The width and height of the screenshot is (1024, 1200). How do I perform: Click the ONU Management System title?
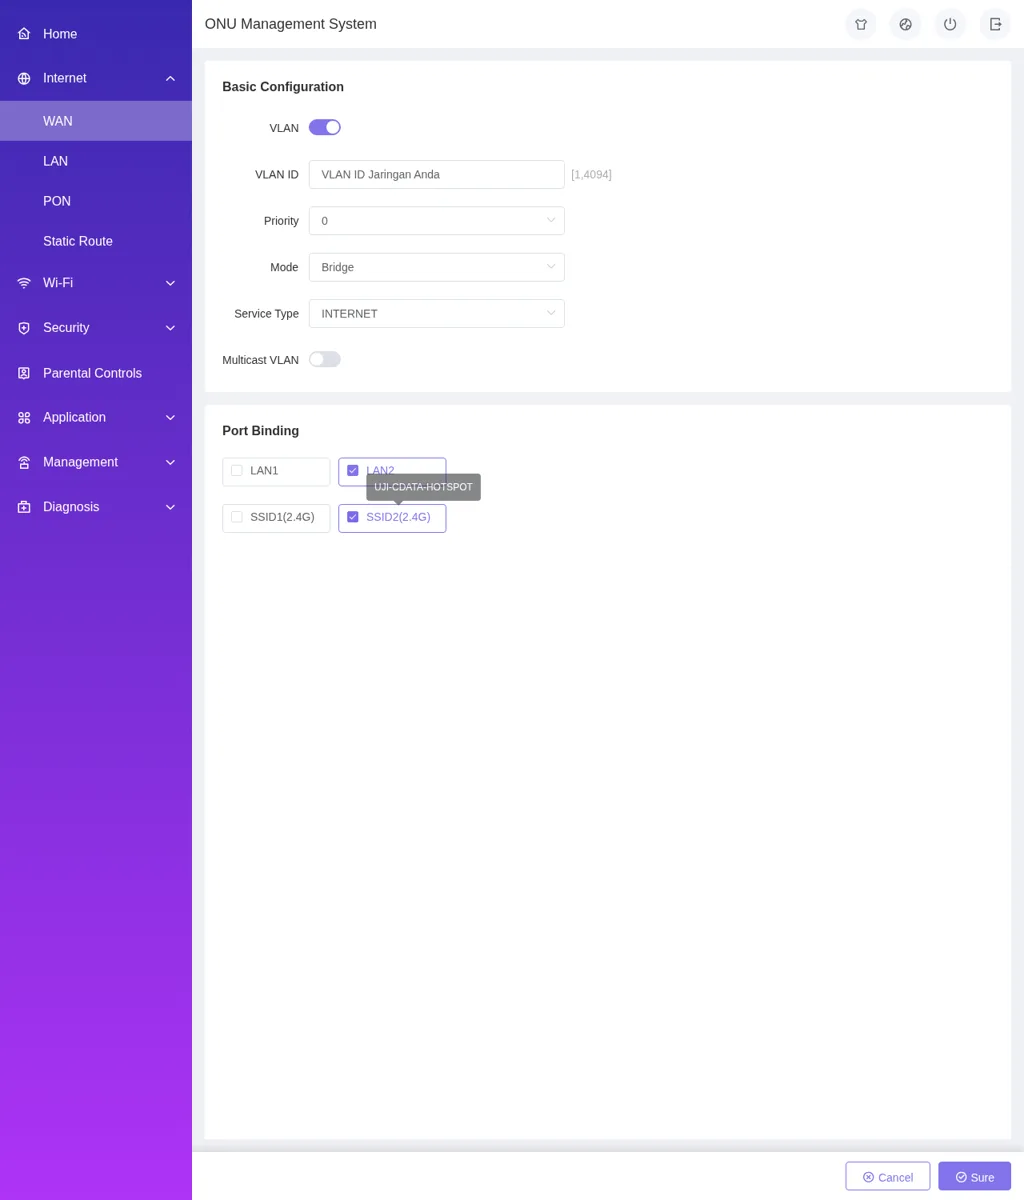291,24
